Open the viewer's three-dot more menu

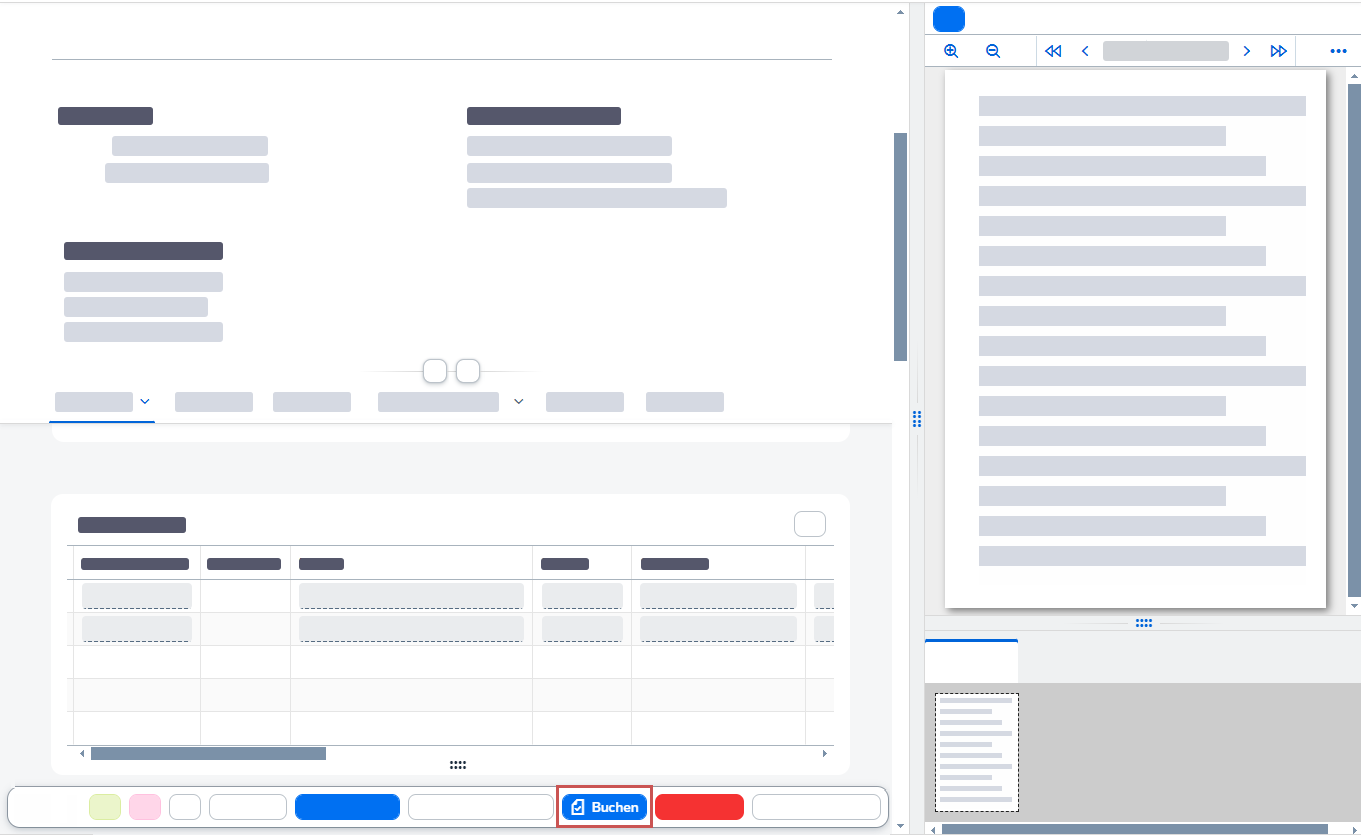1338,51
